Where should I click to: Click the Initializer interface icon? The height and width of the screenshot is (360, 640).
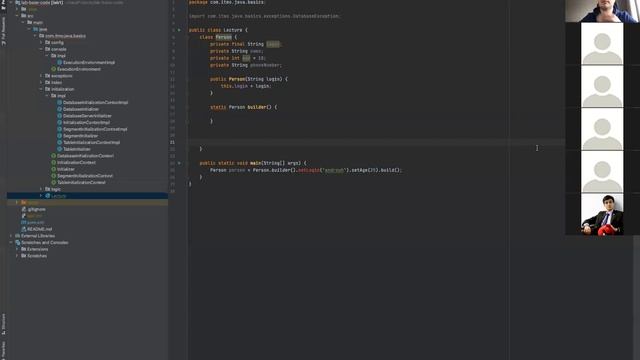[x=53, y=169]
